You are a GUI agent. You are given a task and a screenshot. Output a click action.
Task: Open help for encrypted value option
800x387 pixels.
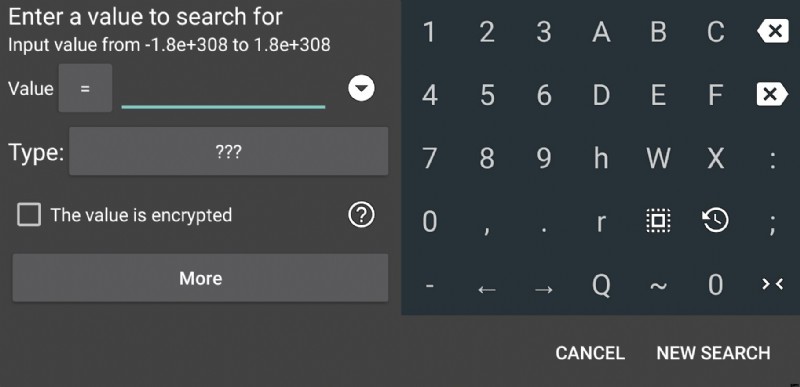click(x=361, y=215)
